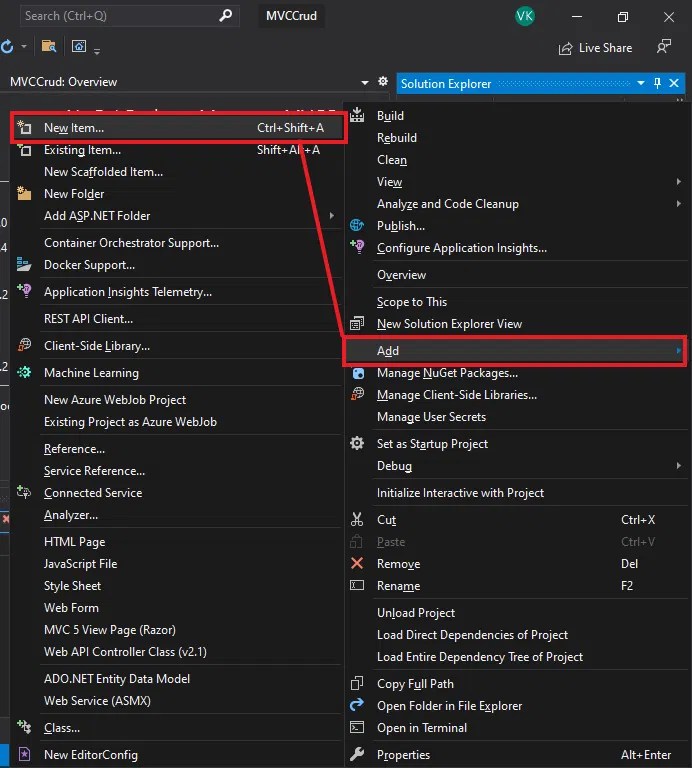692x768 pixels.
Task: Close the Solution Explorer panel
Action: [x=674, y=83]
